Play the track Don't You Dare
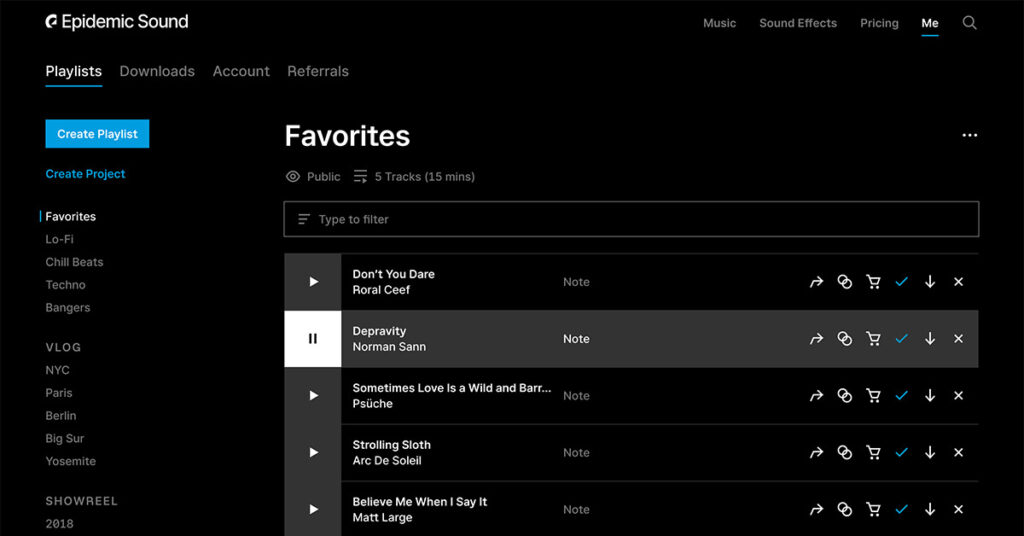Screen dimensions: 1024x536 tap(313, 282)
